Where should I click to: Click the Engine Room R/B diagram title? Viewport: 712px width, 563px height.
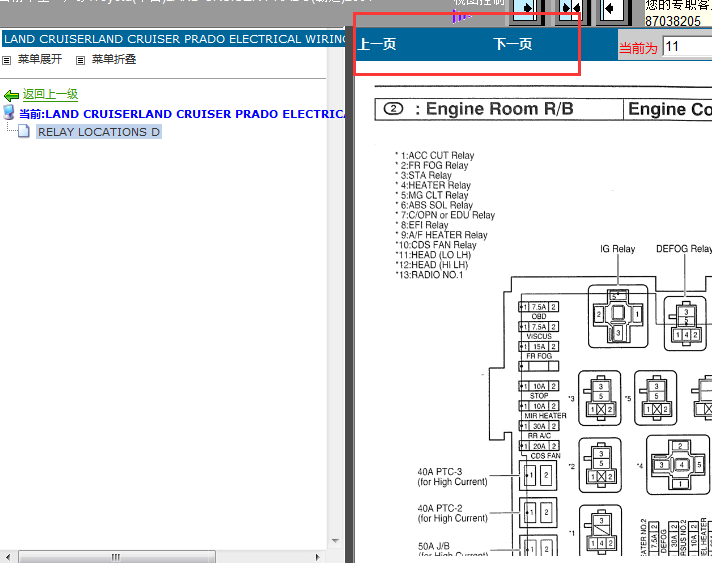(x=499, y=109)
